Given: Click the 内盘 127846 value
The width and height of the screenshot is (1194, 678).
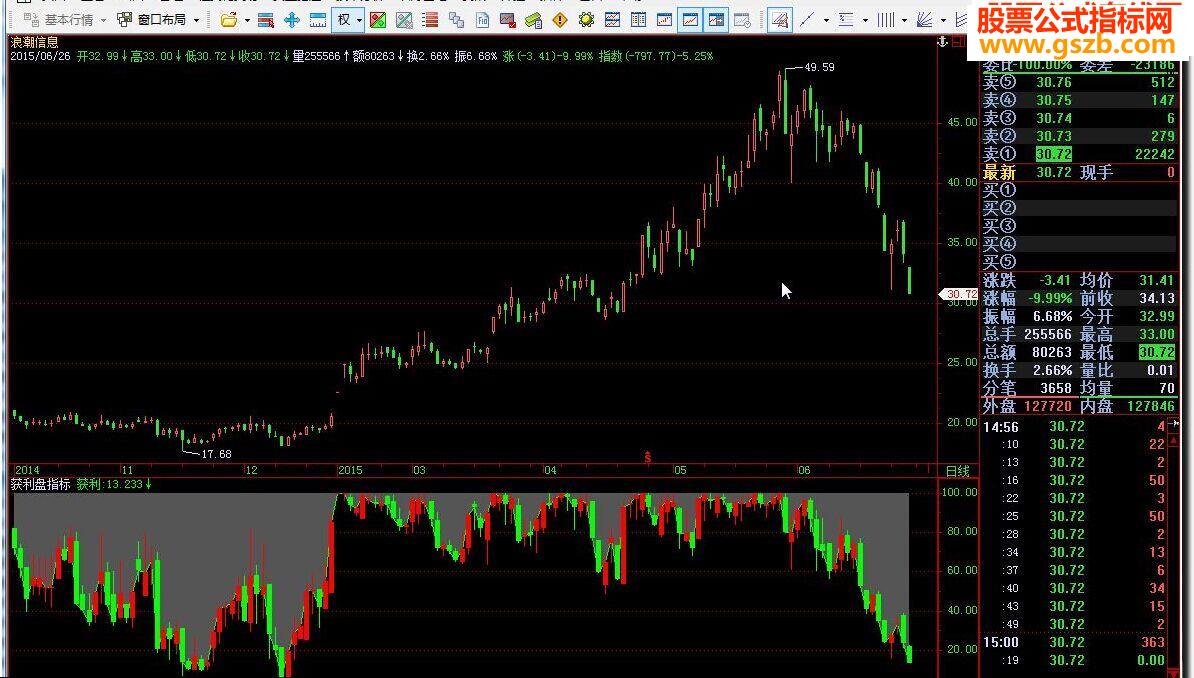Looking at the screenshot, I should pos(1151,406).
